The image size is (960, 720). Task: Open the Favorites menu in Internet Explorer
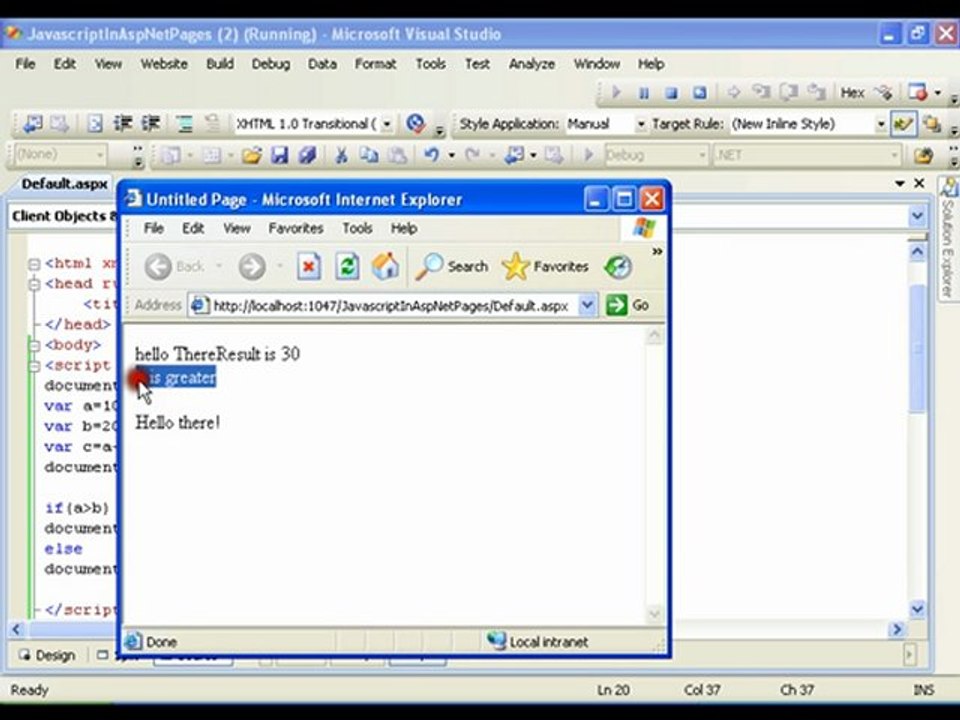296,228
